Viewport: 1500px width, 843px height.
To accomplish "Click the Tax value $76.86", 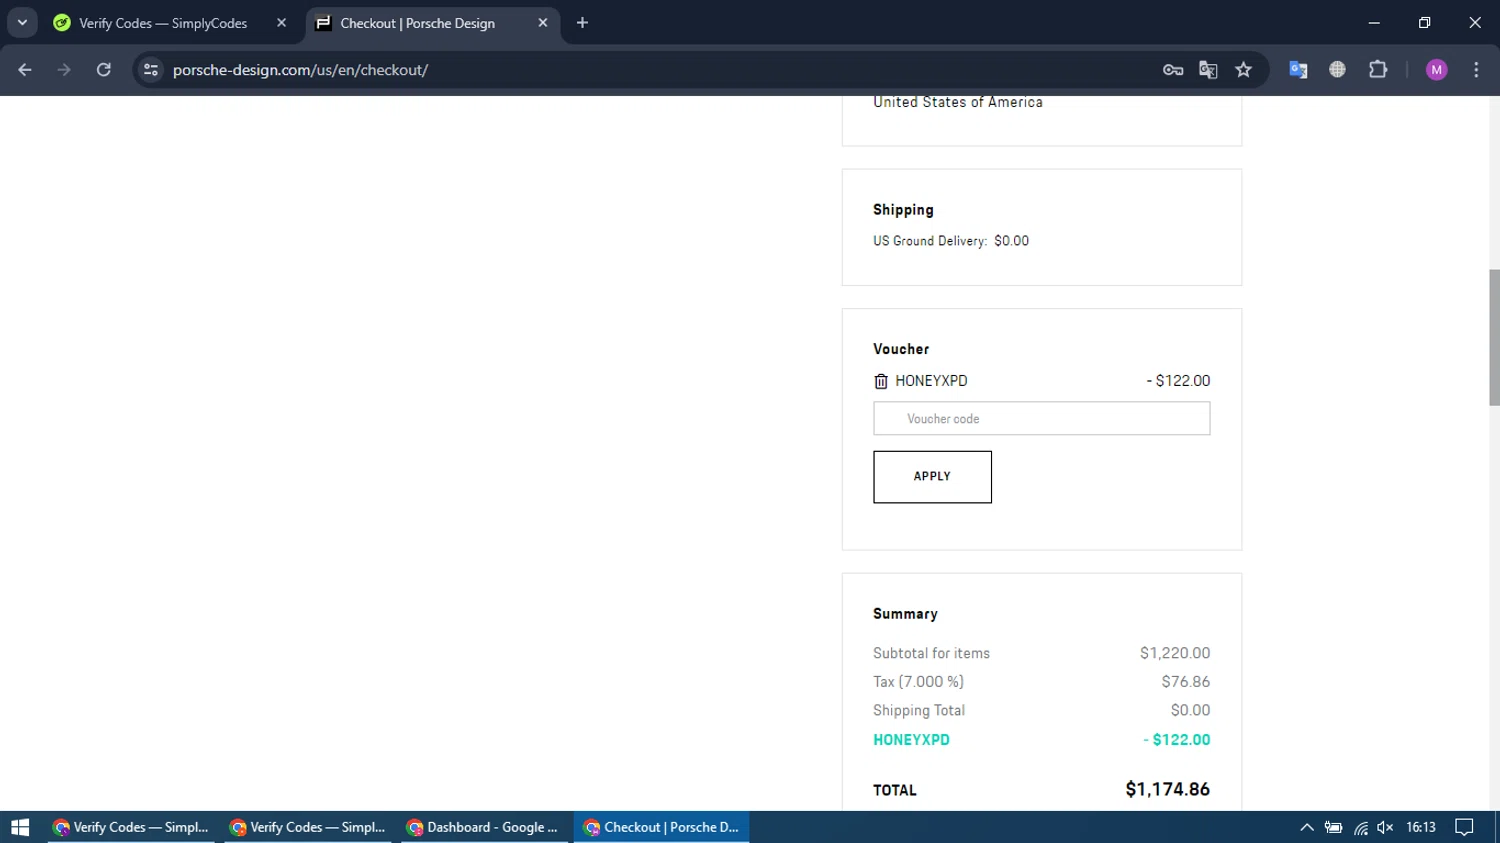I will coord(1185,682).
